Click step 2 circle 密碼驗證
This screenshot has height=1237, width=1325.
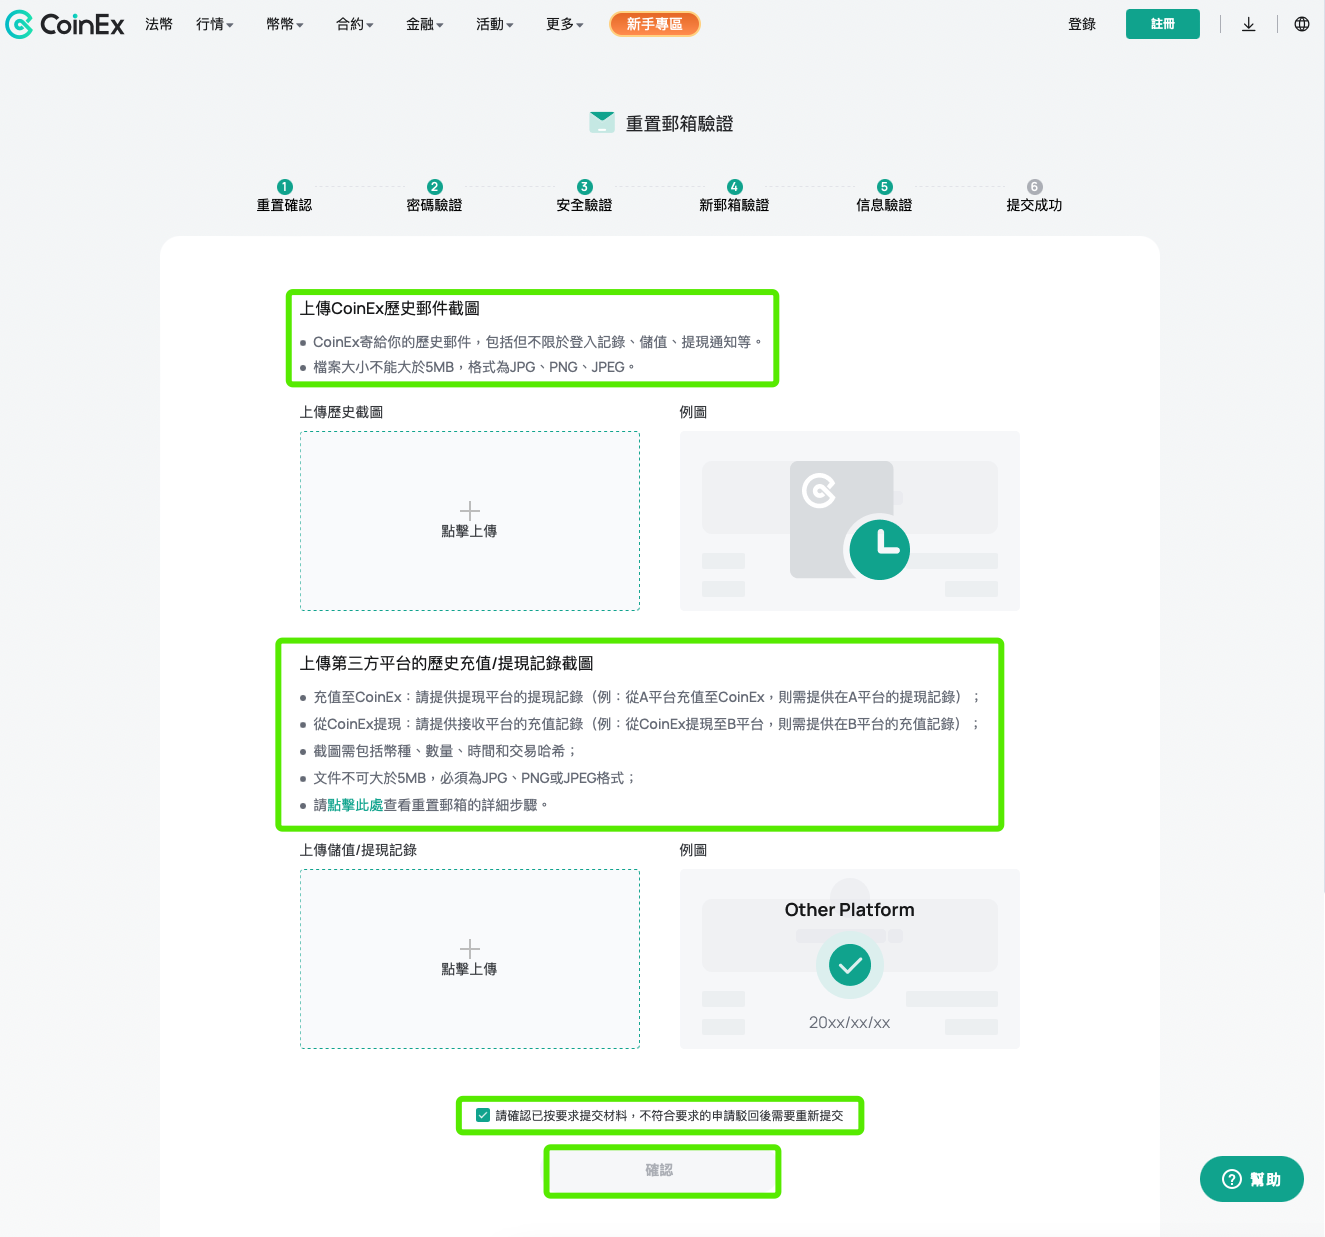(435, 187)
